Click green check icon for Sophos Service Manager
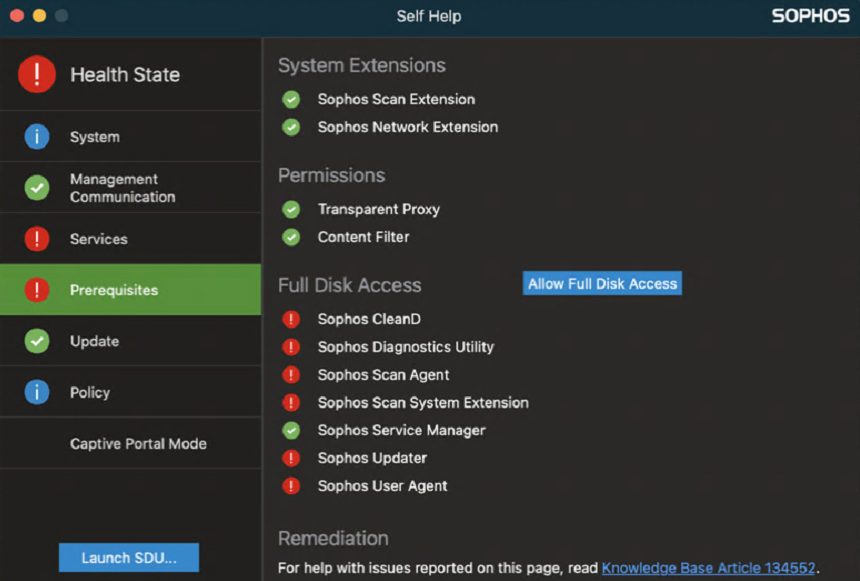 pyautogui.click(x=291, y=430)
